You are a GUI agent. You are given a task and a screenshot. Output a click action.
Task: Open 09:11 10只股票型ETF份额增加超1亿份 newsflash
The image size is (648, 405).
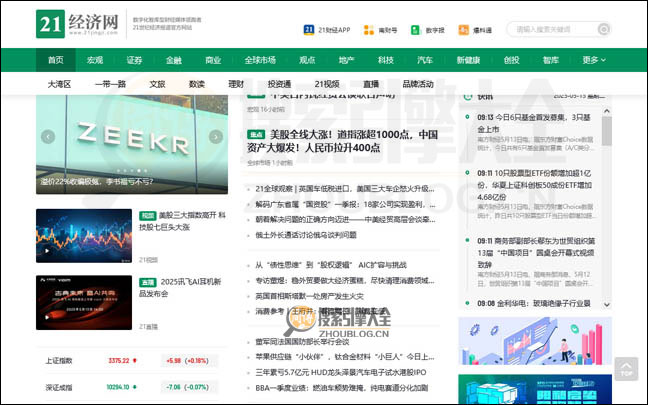(x=535, y=185)
